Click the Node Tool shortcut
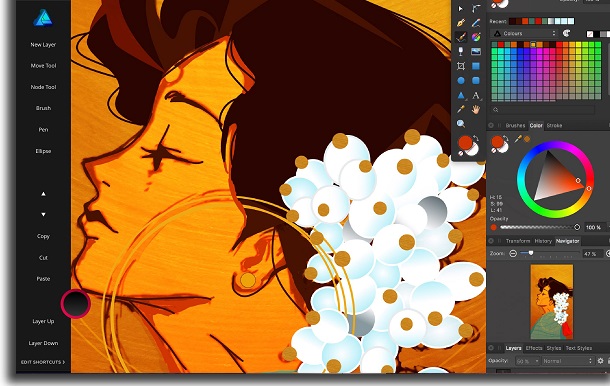610x386 pixels. [x=43, y=87]
